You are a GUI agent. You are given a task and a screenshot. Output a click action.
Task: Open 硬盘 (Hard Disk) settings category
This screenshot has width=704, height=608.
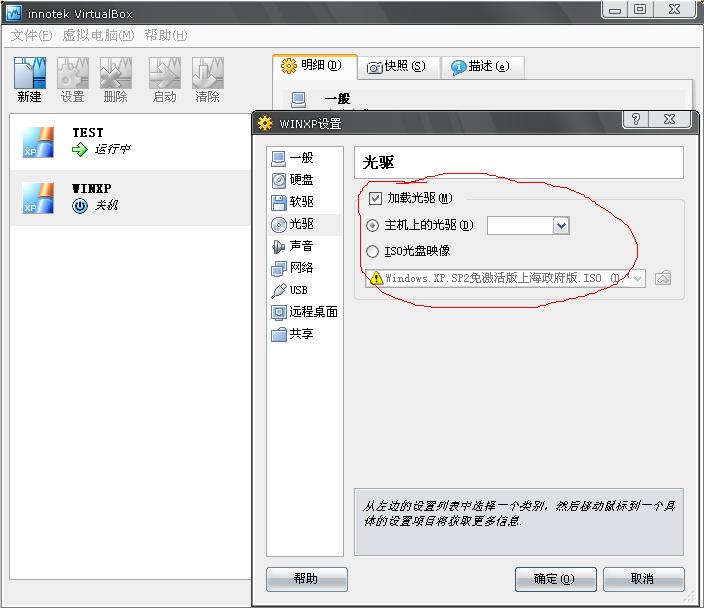tap(304, 180)
